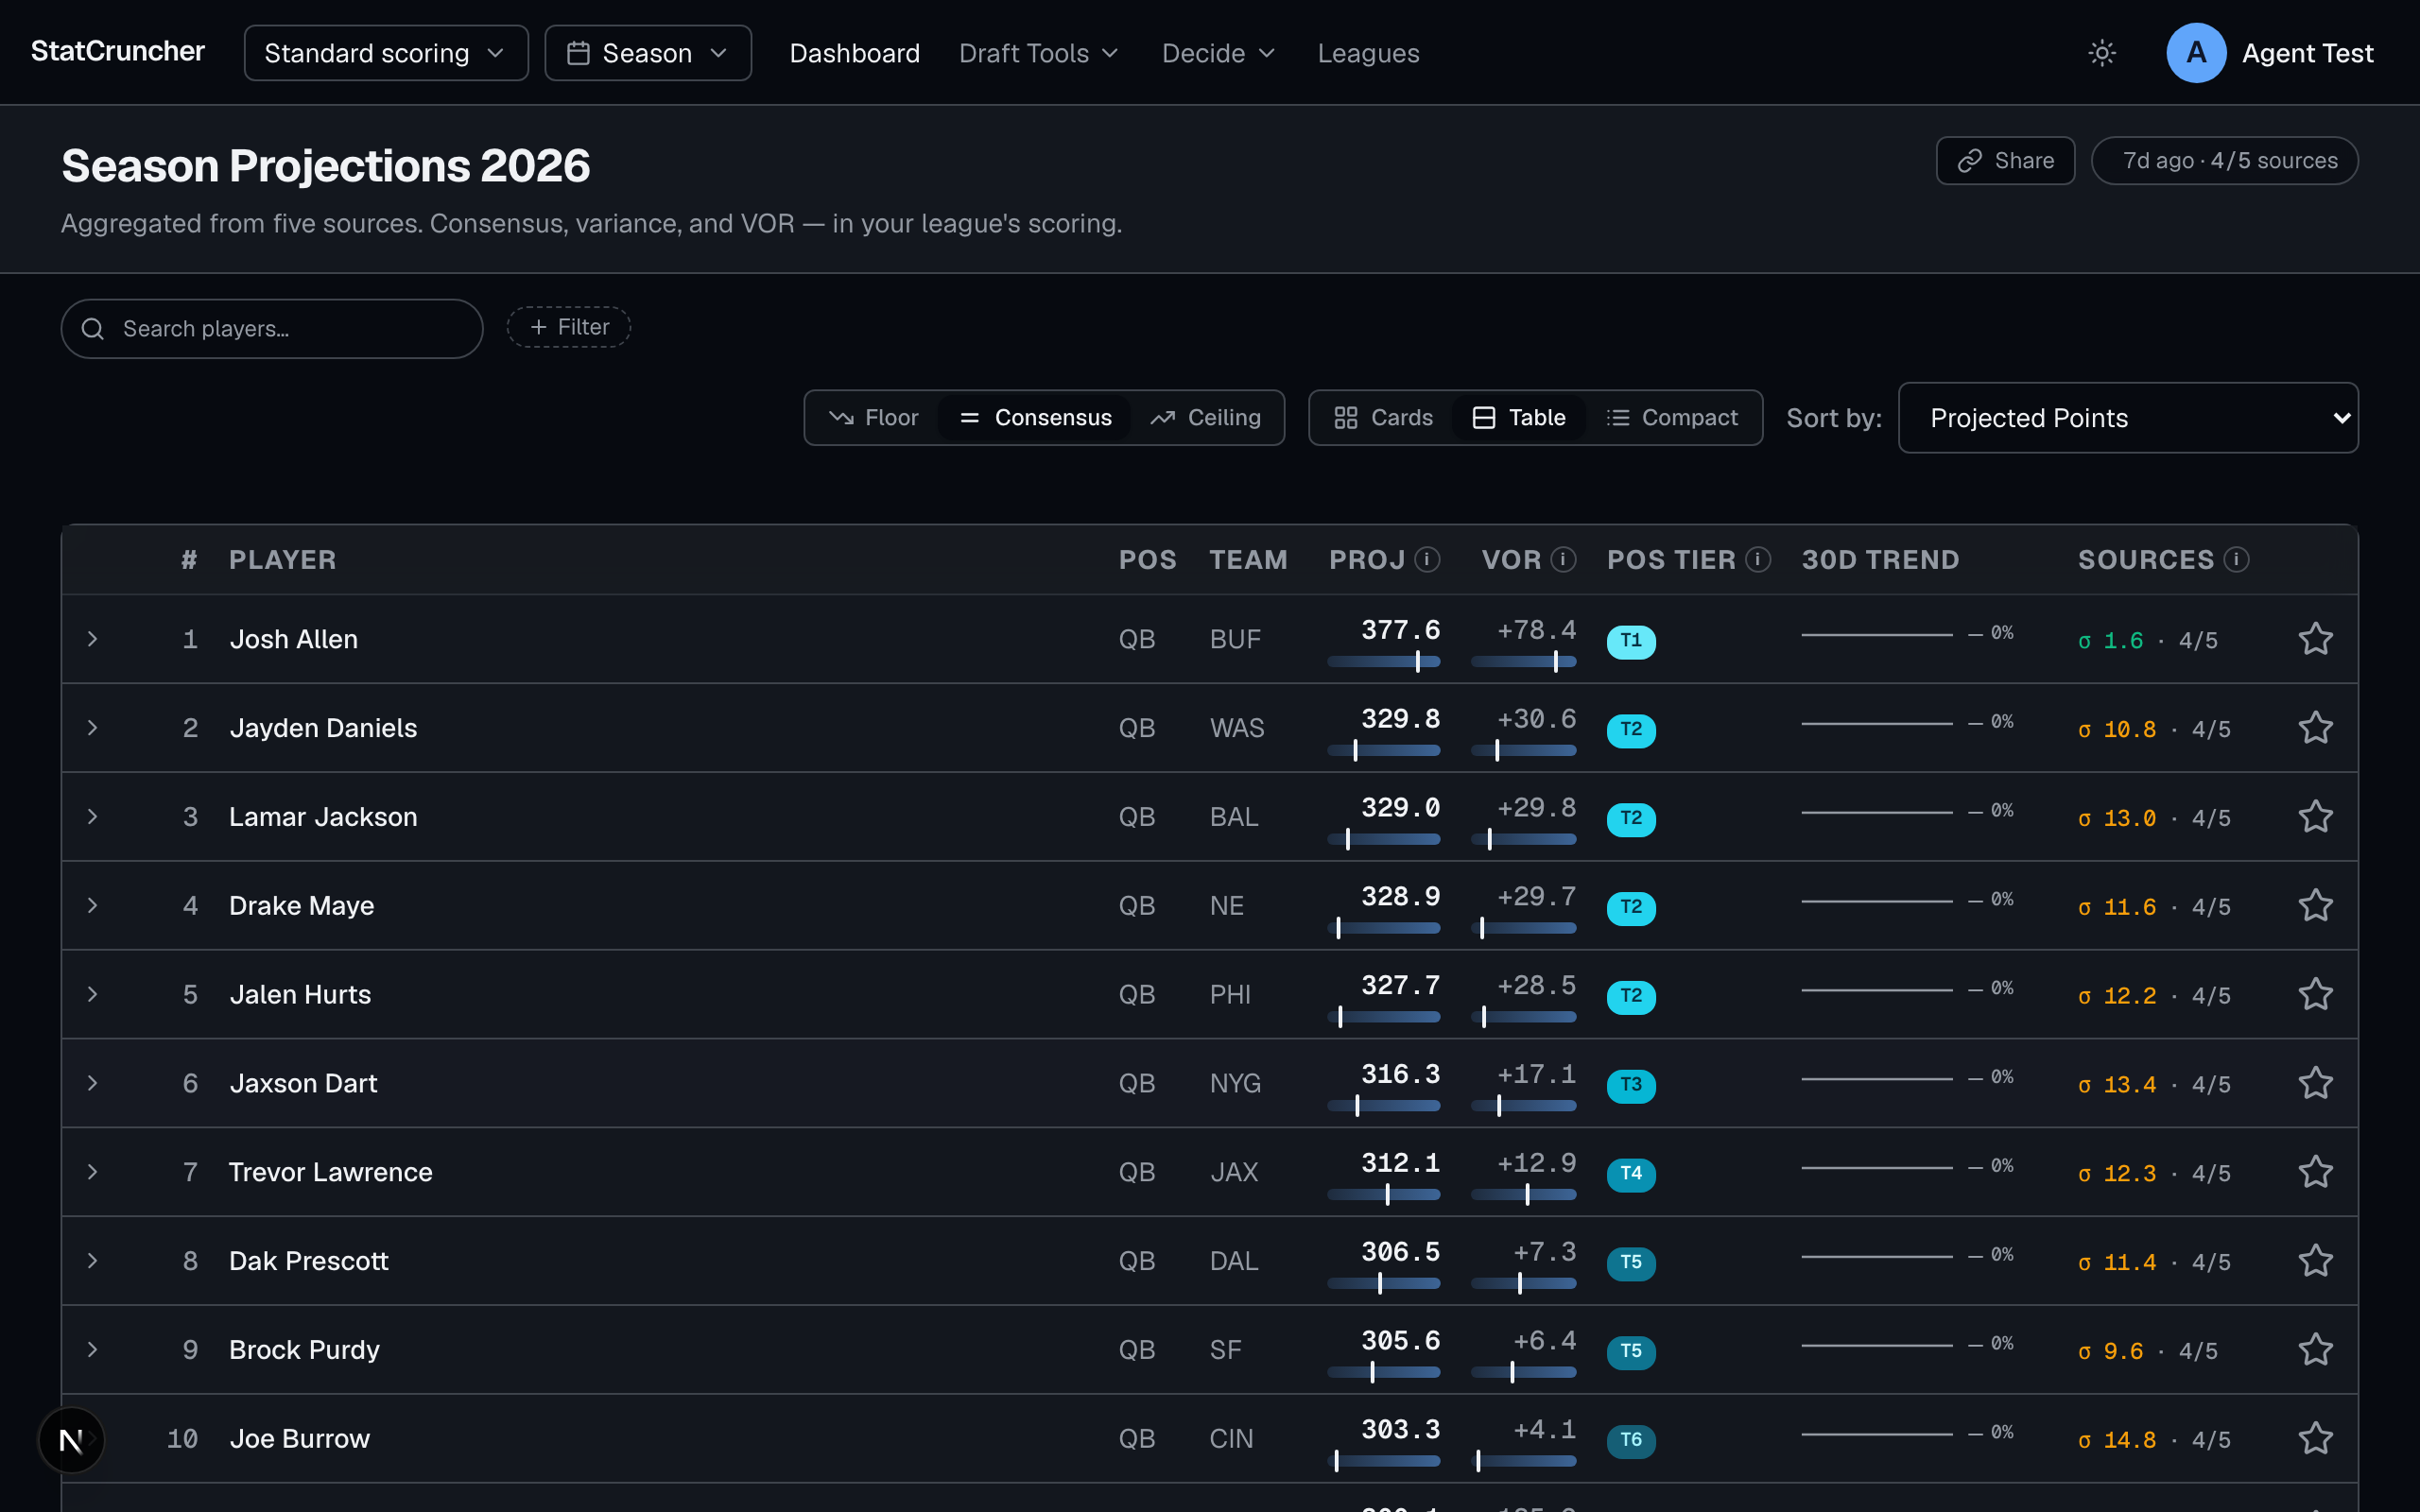The width and height of the screenshot is (2420, 1512).
Task: Click the TEAM column header
Action: pyautogui.click(x=1248, y=560)
